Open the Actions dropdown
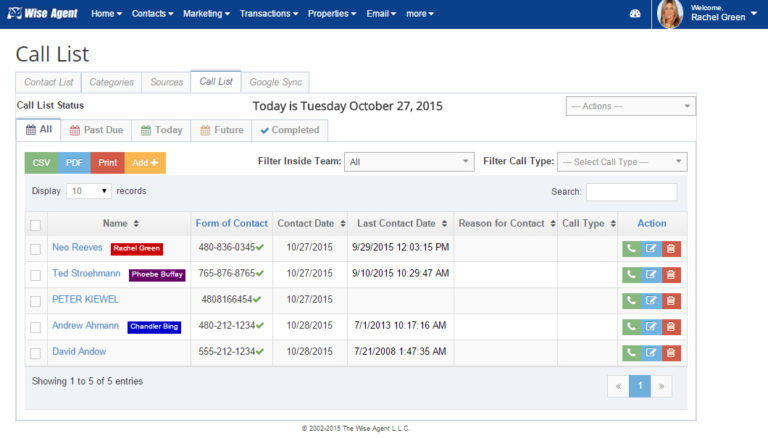The image size is (768, 438). pos(630,106)
